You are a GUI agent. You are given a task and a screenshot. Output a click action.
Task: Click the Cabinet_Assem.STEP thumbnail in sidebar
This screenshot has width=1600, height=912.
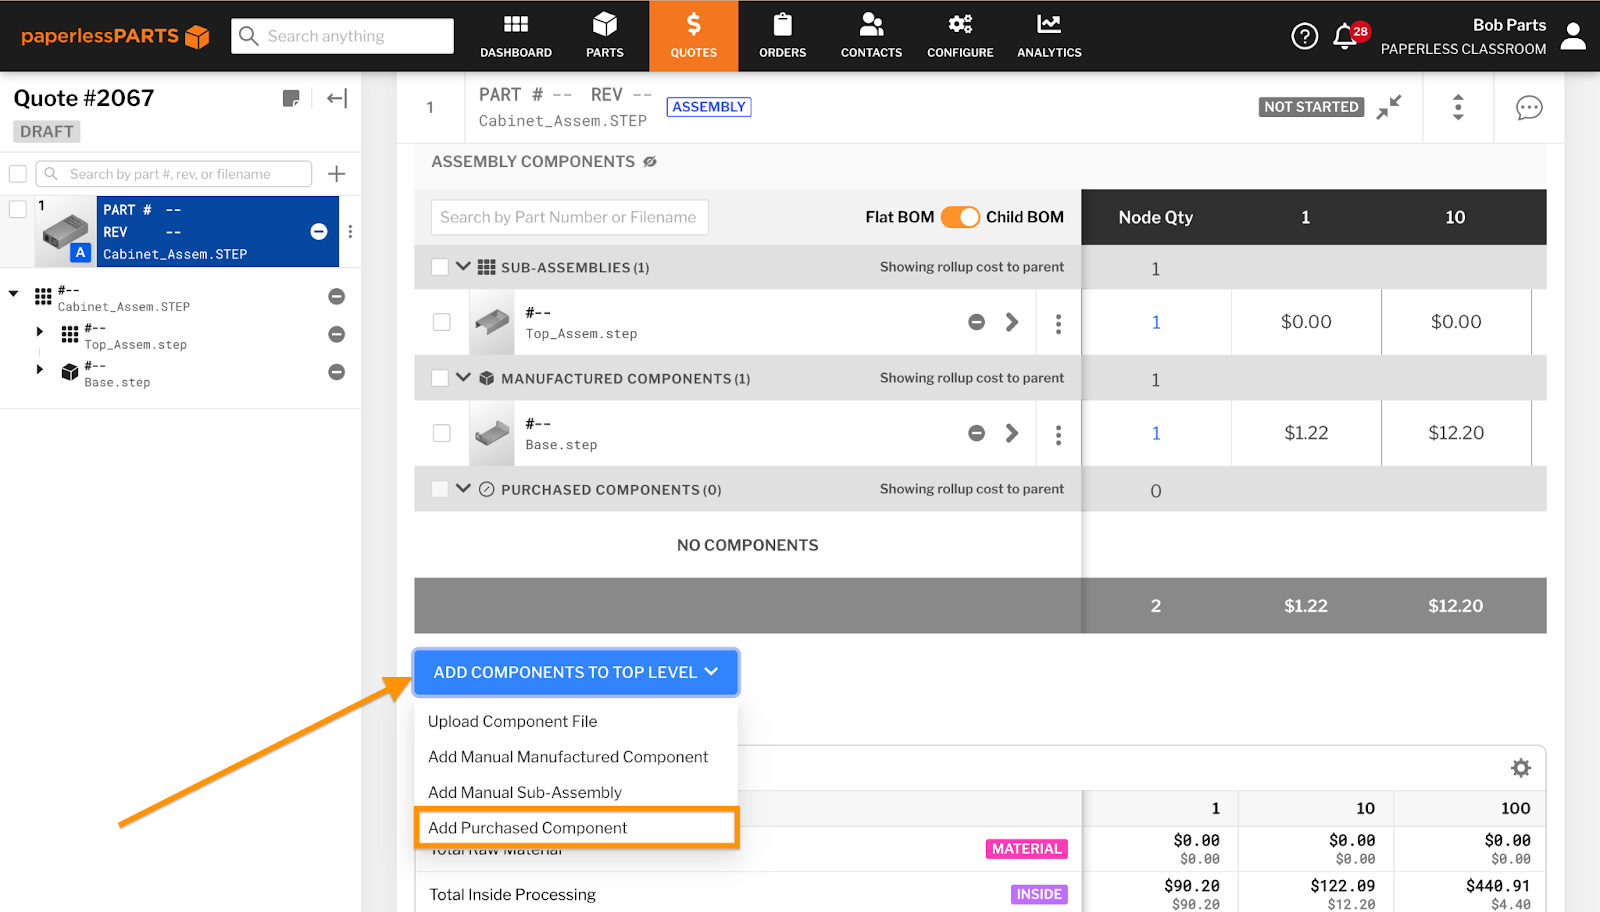pyautogui.click(x=66, y=231)
